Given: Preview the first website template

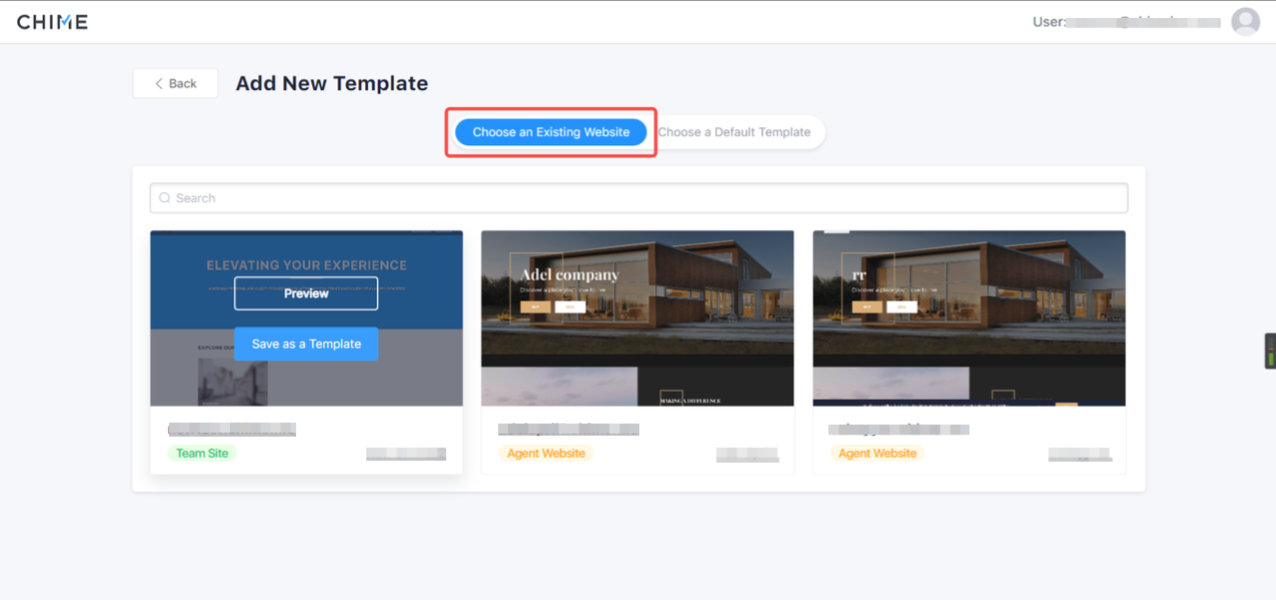Looking at the screenshot, I should tap(306, 293).
